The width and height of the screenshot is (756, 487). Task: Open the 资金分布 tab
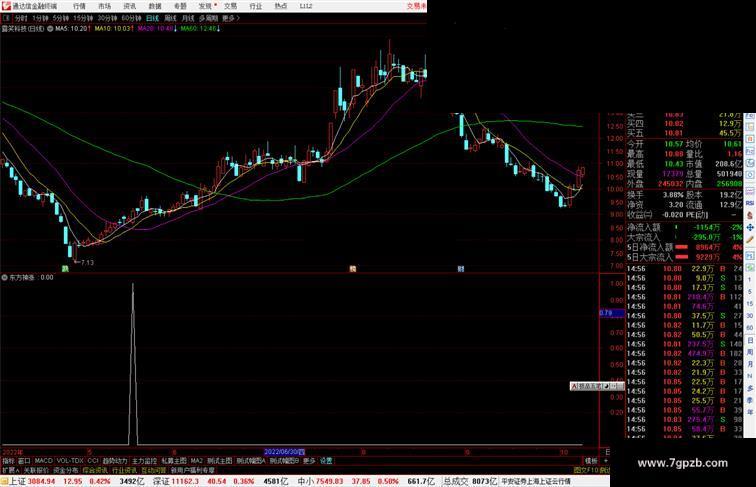66,470
